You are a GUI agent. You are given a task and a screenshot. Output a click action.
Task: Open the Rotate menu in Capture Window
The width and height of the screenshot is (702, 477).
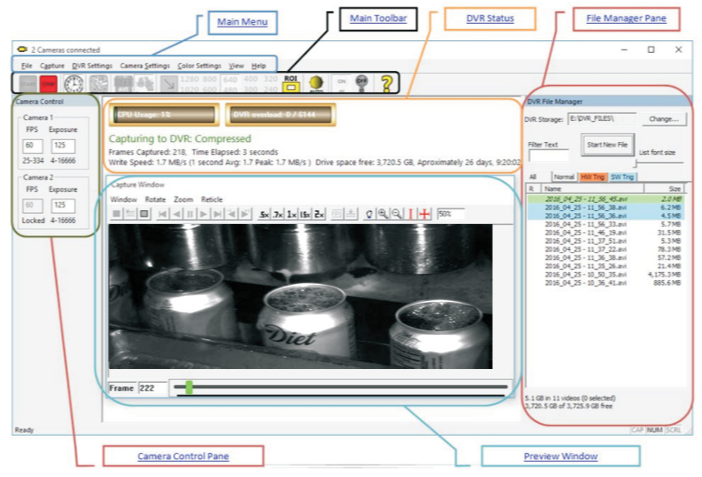[x=155, y=199]
